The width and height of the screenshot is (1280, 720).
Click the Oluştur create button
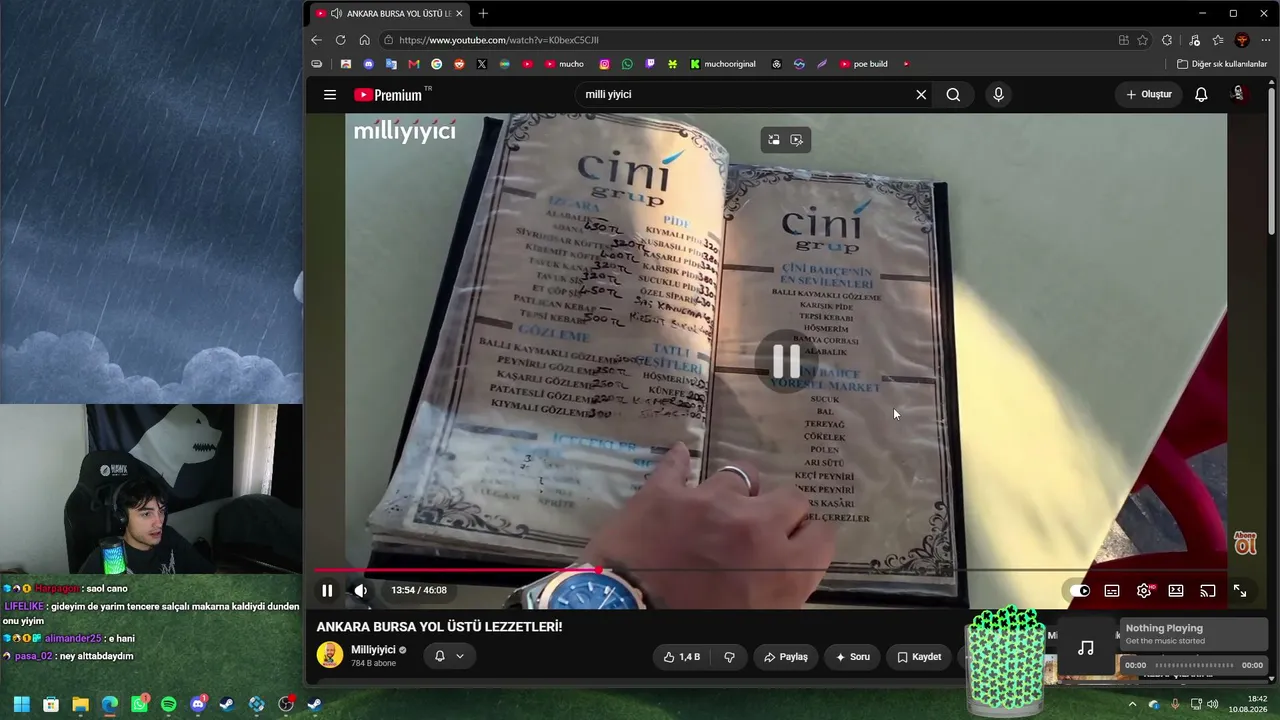tap(1149, 95)
